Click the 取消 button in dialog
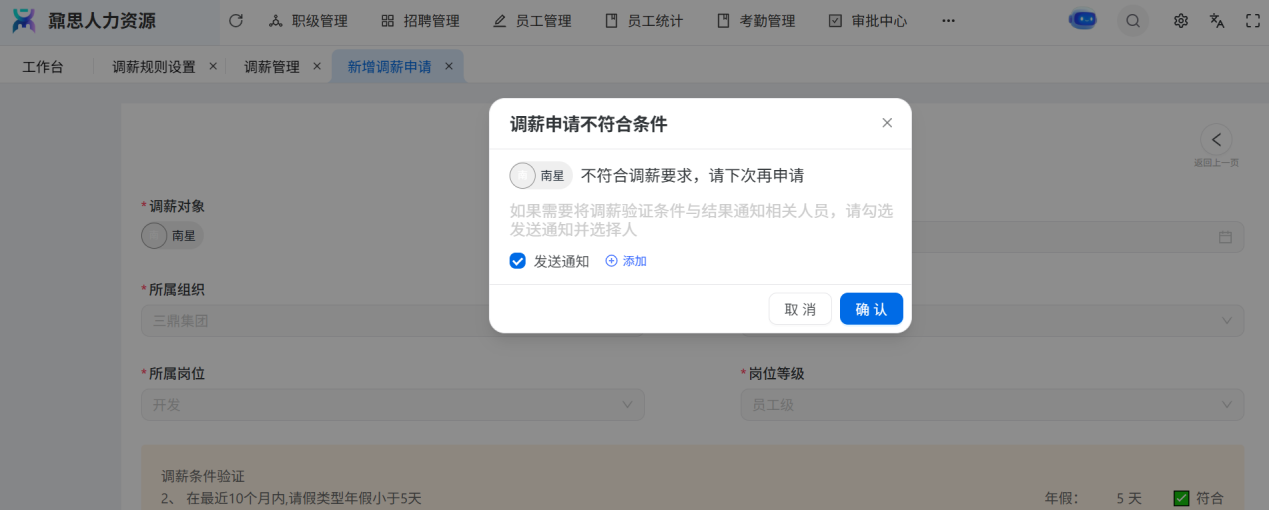1269x510 pixels. click(x=799, y=309)
